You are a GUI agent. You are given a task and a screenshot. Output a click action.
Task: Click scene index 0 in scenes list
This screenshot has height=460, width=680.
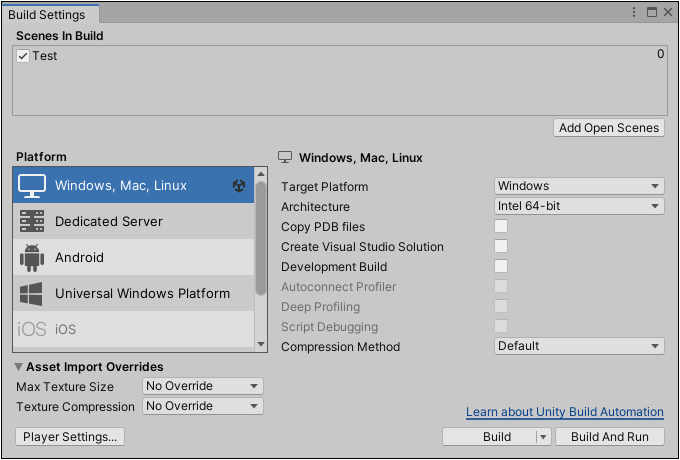tap(660, 55)
